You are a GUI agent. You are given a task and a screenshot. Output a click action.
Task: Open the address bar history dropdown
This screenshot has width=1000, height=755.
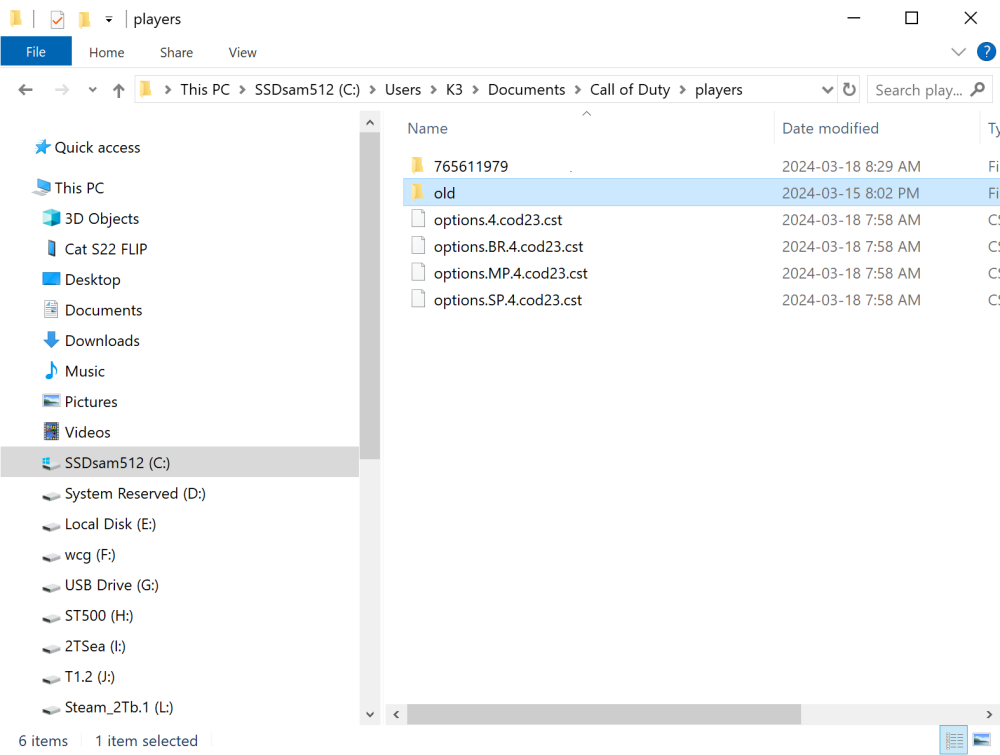coord(827,90)
